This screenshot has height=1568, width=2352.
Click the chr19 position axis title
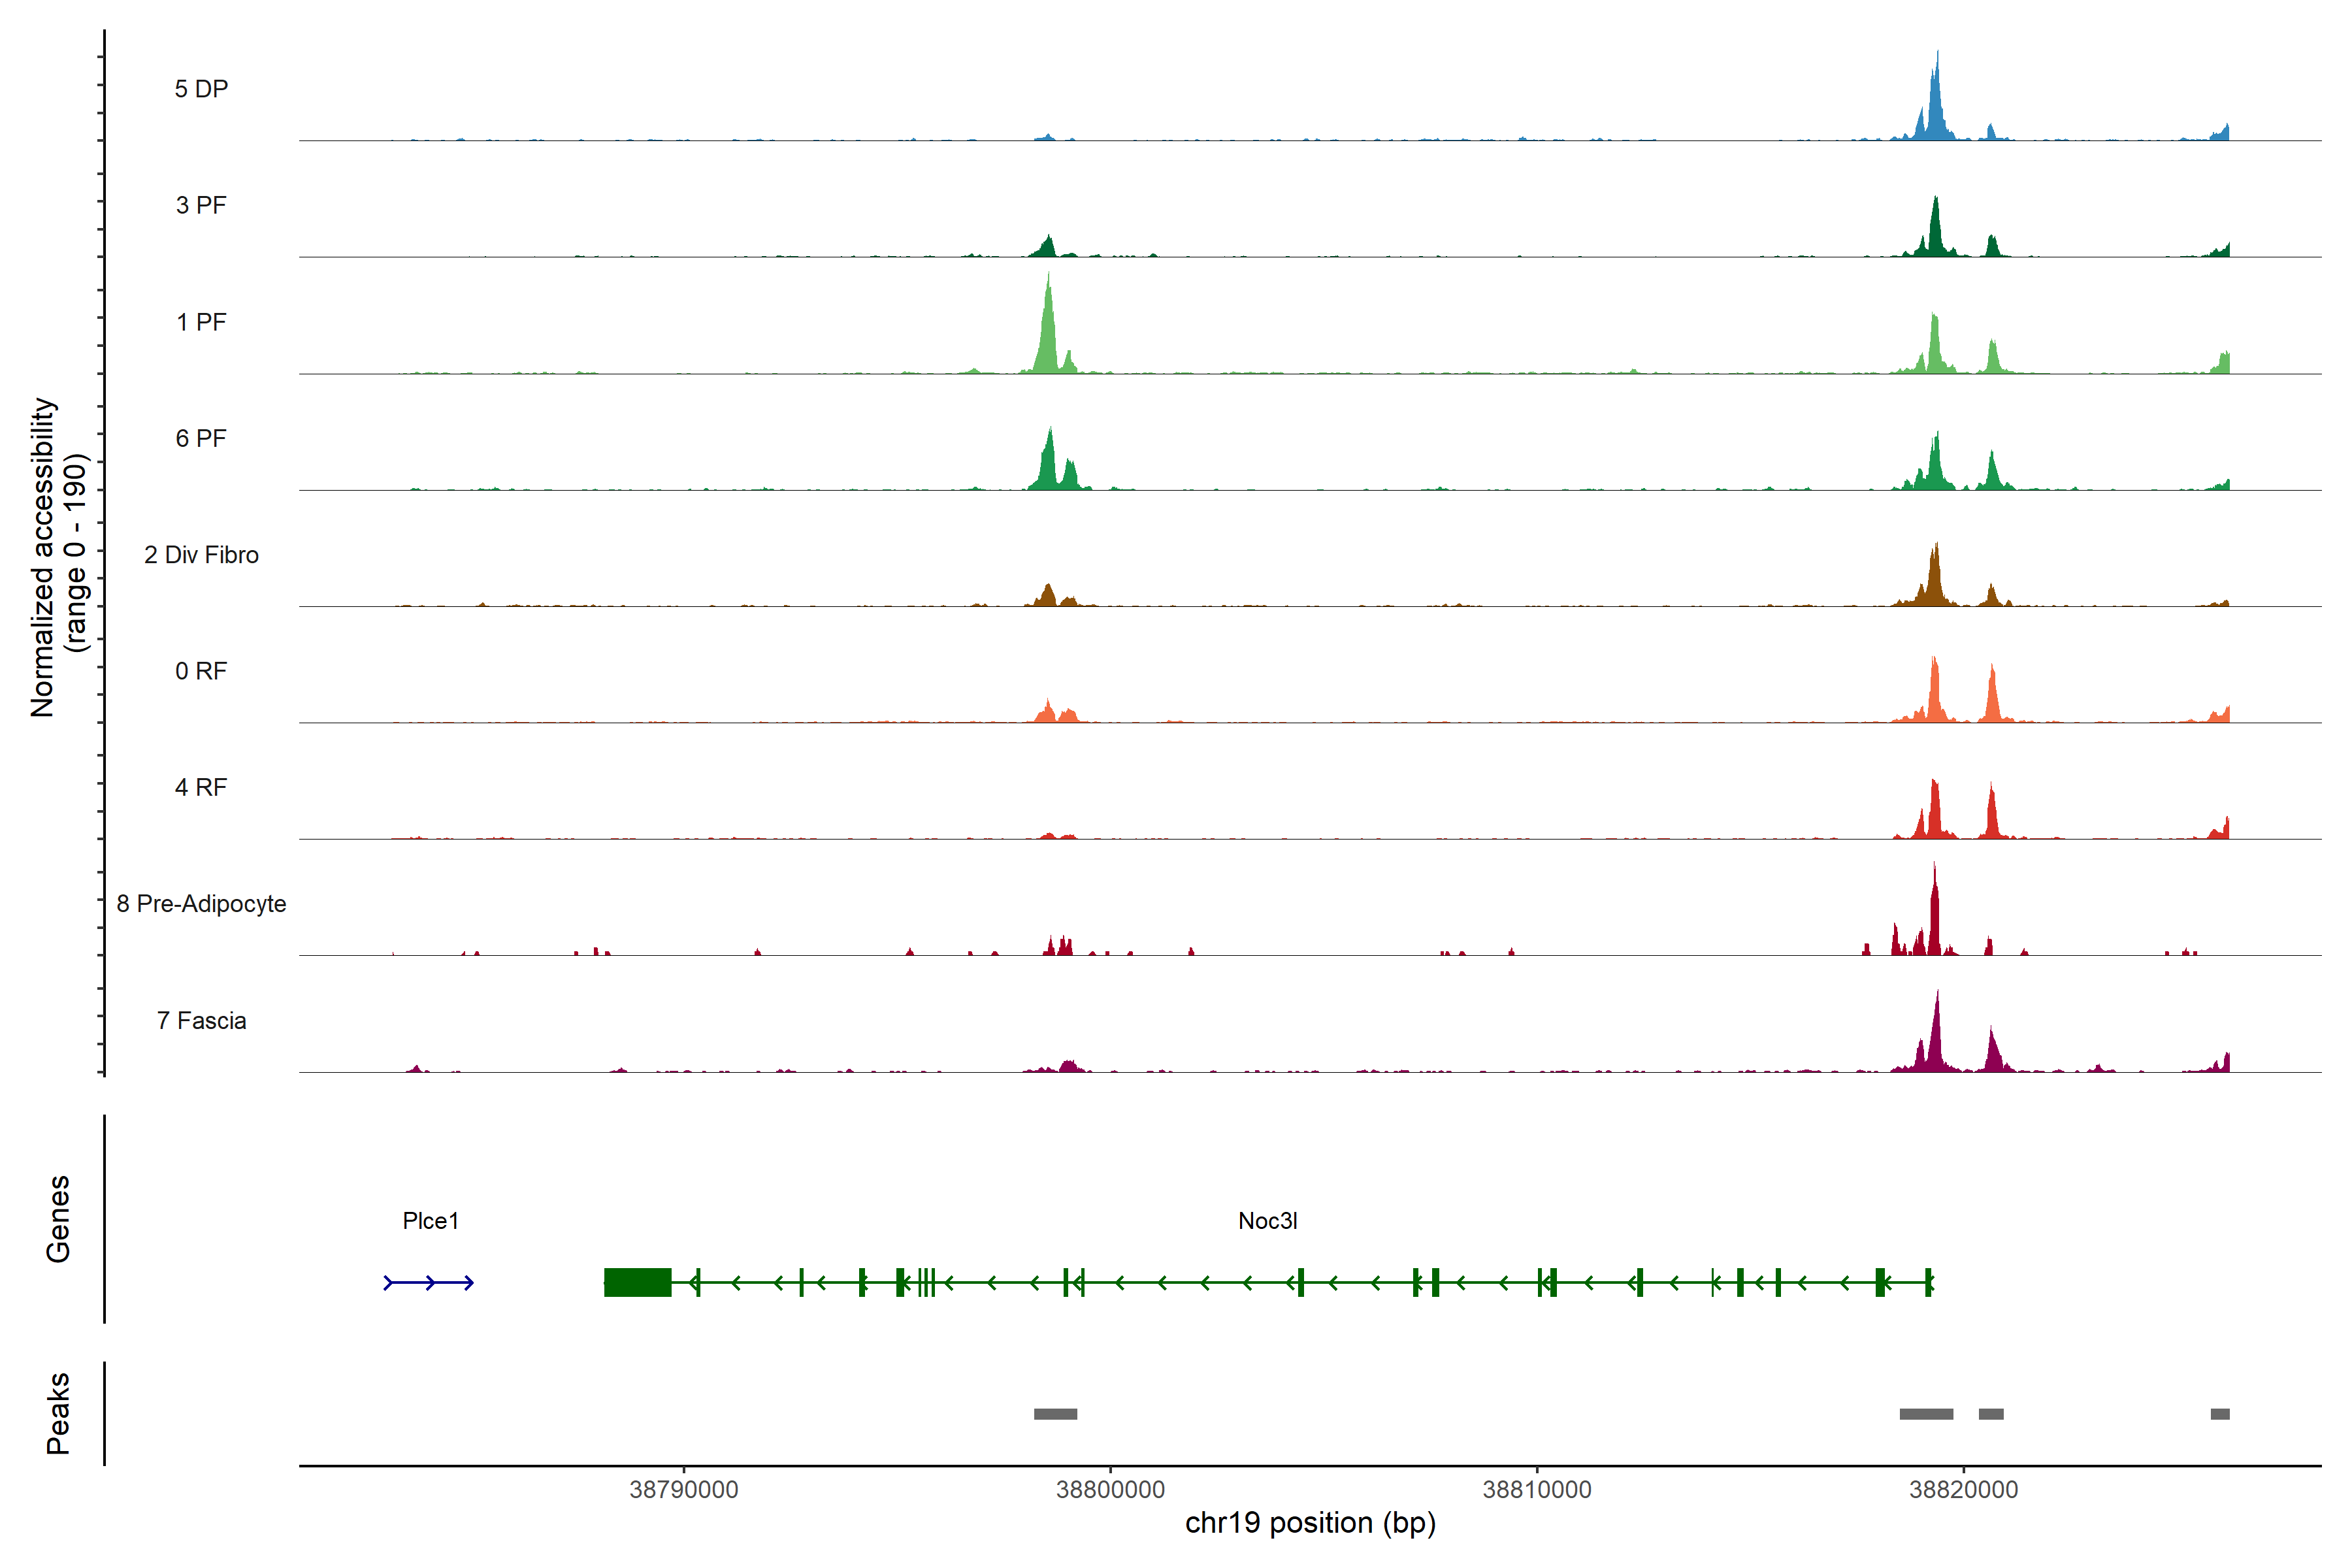(1310, 1523)
